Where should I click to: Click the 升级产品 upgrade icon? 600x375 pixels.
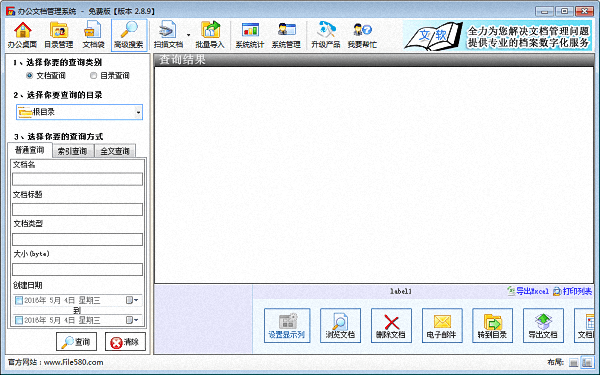(x=326, y=35)
